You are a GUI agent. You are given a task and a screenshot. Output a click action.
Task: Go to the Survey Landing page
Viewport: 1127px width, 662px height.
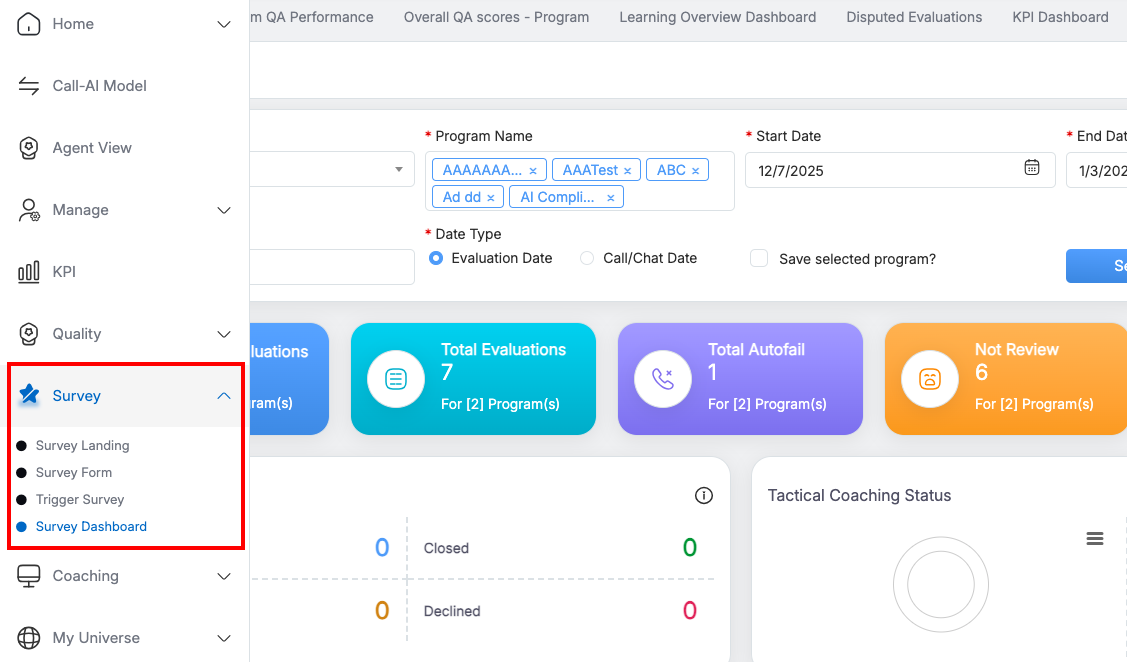[x=82, y=446]
